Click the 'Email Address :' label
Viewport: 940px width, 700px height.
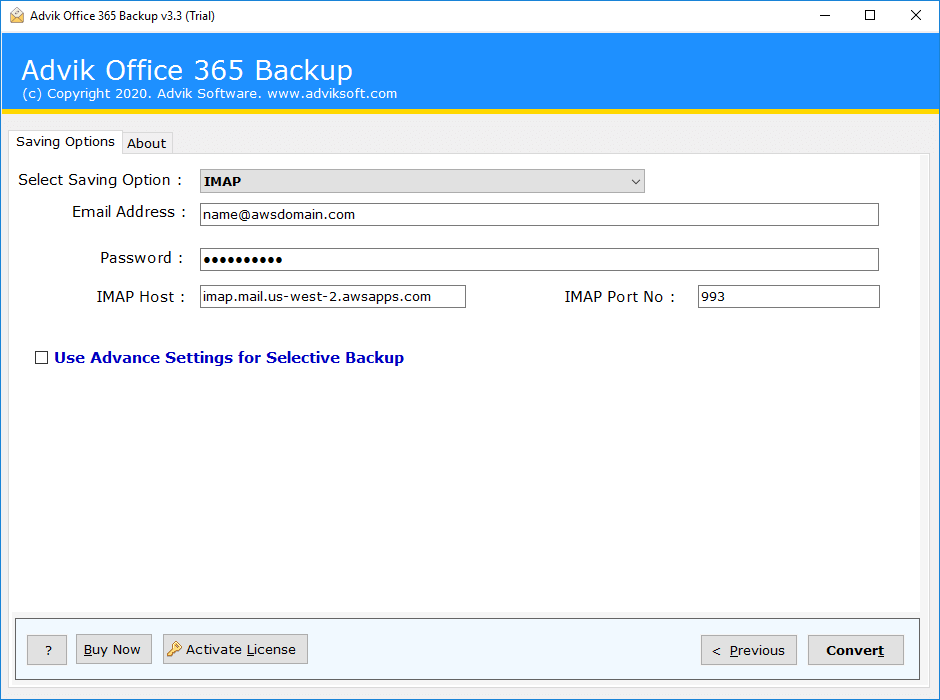(129, 212)
